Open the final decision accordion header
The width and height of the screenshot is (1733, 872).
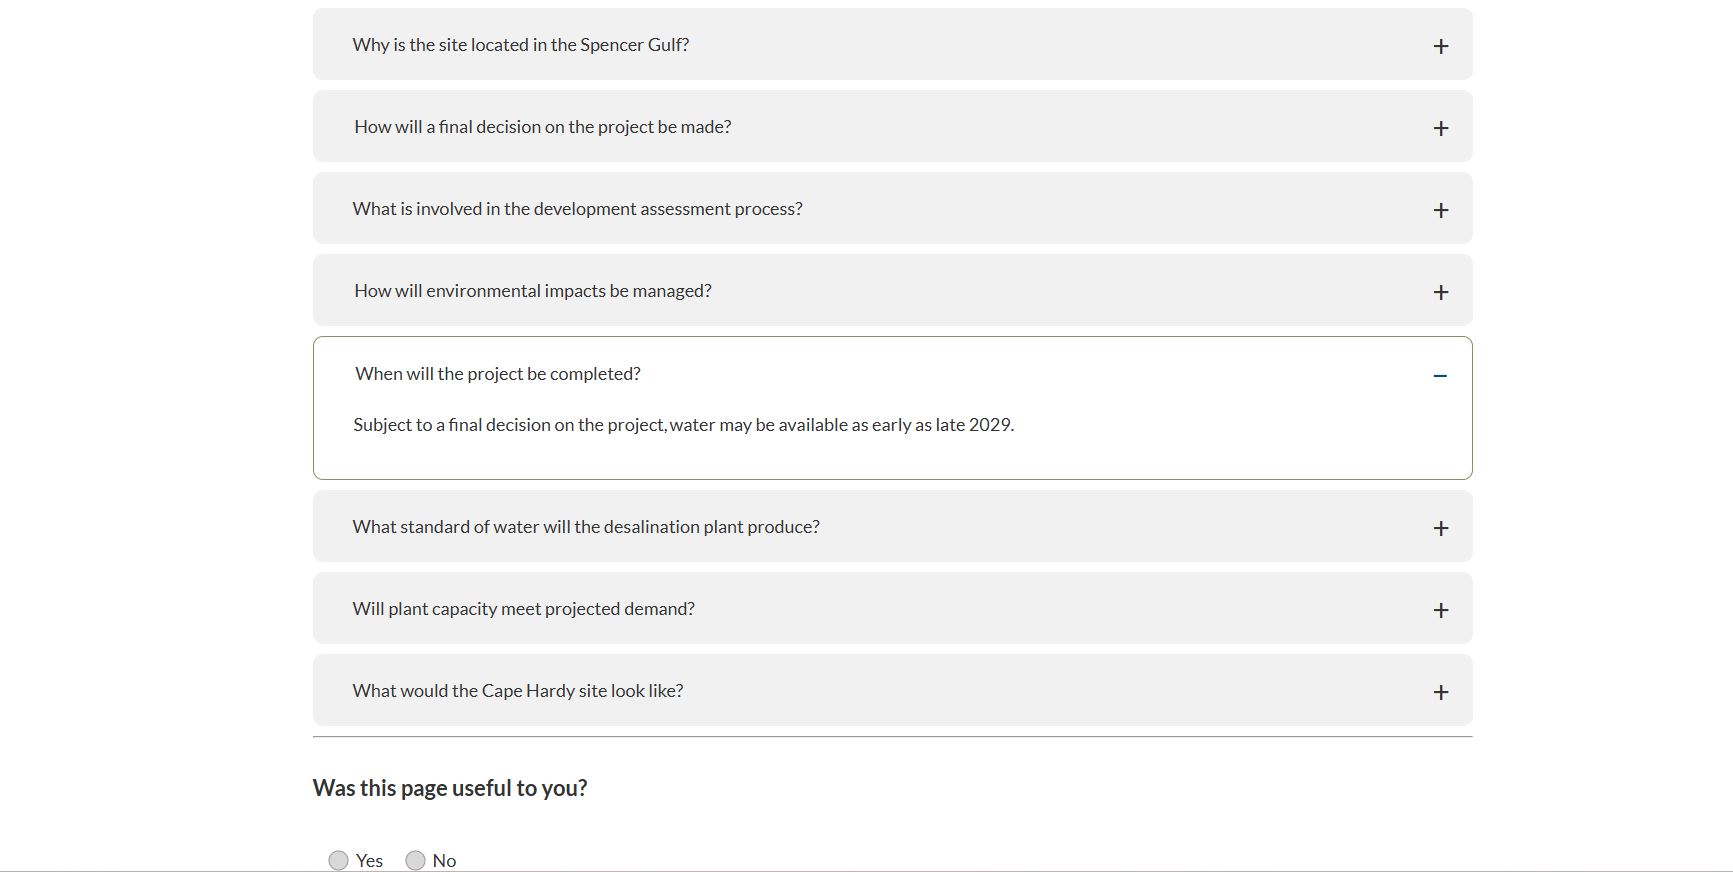(542, 126)
